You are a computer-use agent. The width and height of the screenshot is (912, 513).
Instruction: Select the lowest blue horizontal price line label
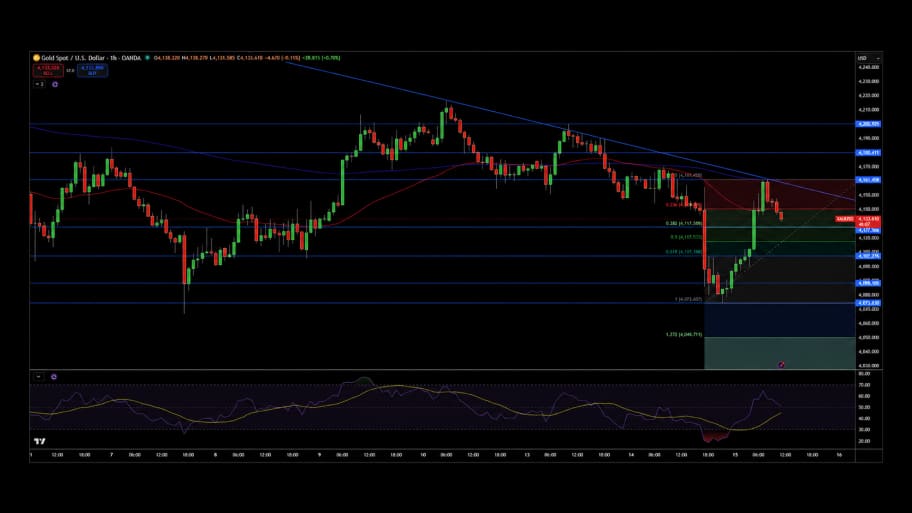click(x=868, y=303)
